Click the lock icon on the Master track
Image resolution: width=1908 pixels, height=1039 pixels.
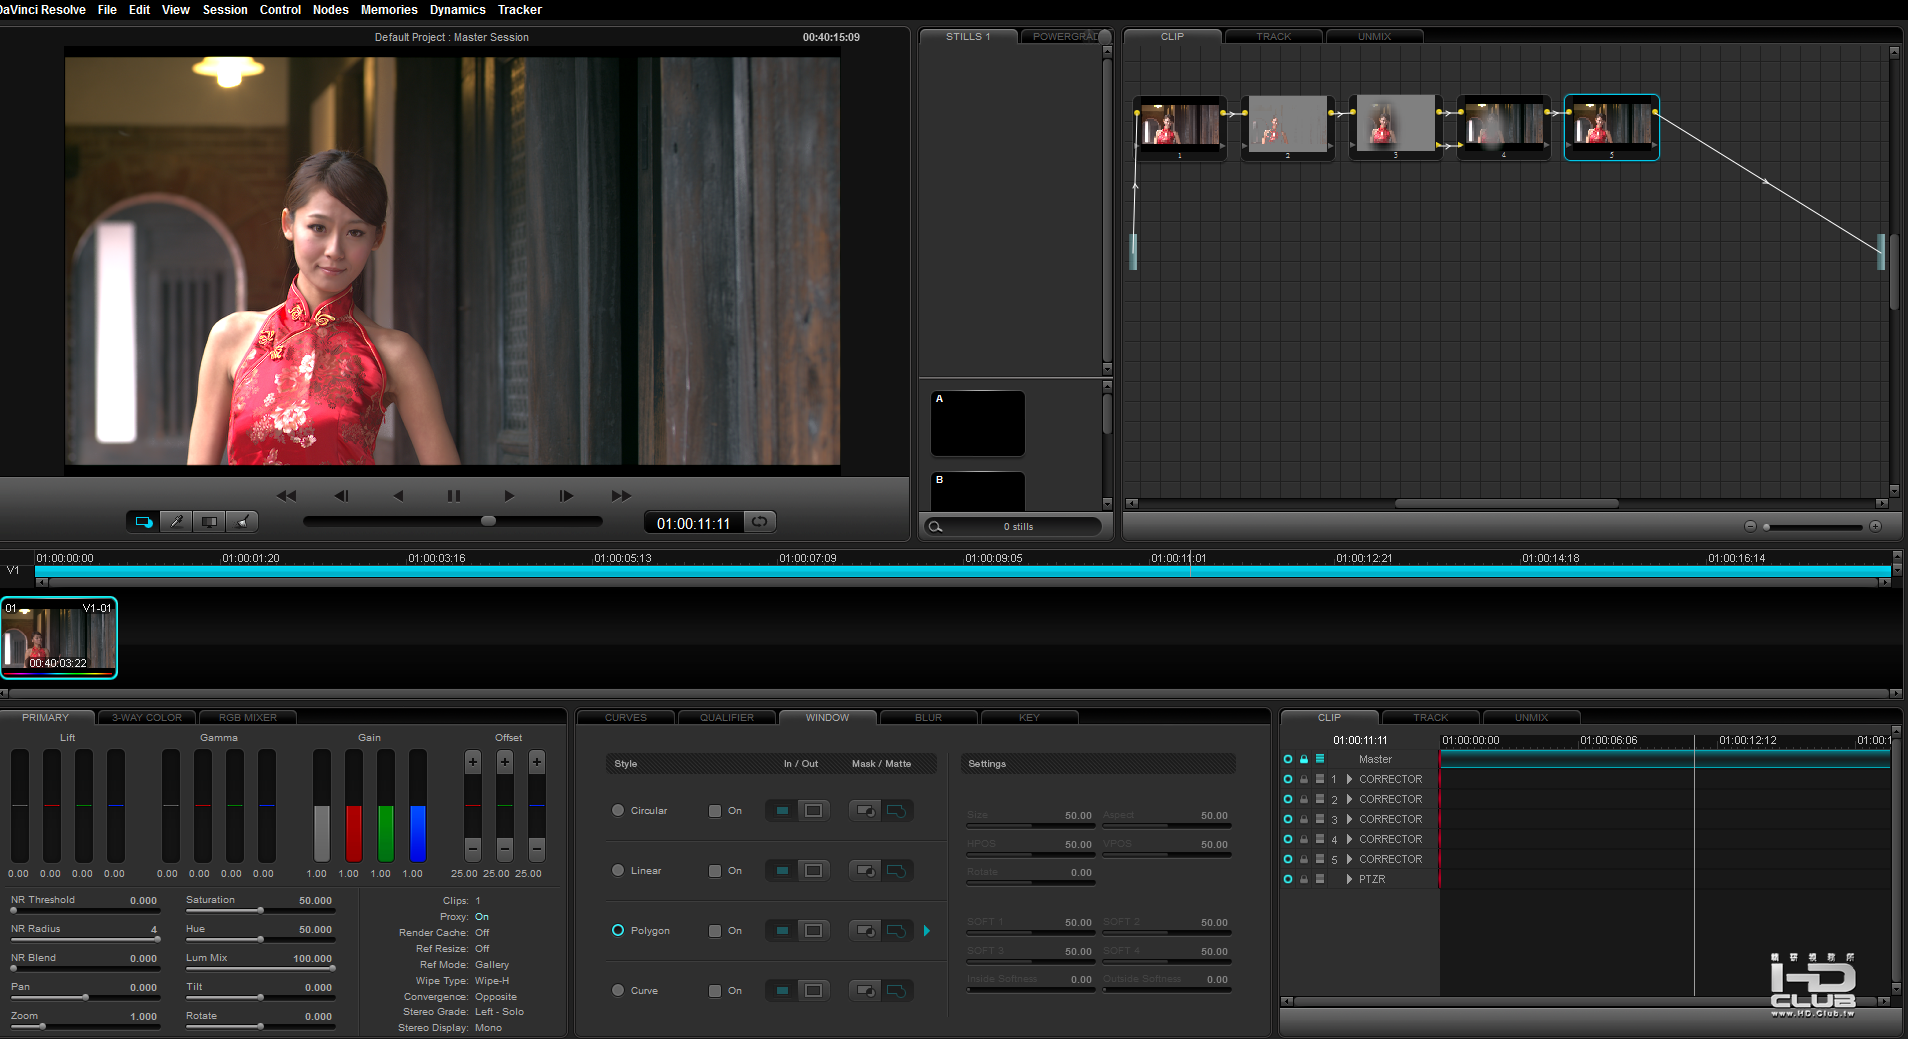pos(1304,759)
